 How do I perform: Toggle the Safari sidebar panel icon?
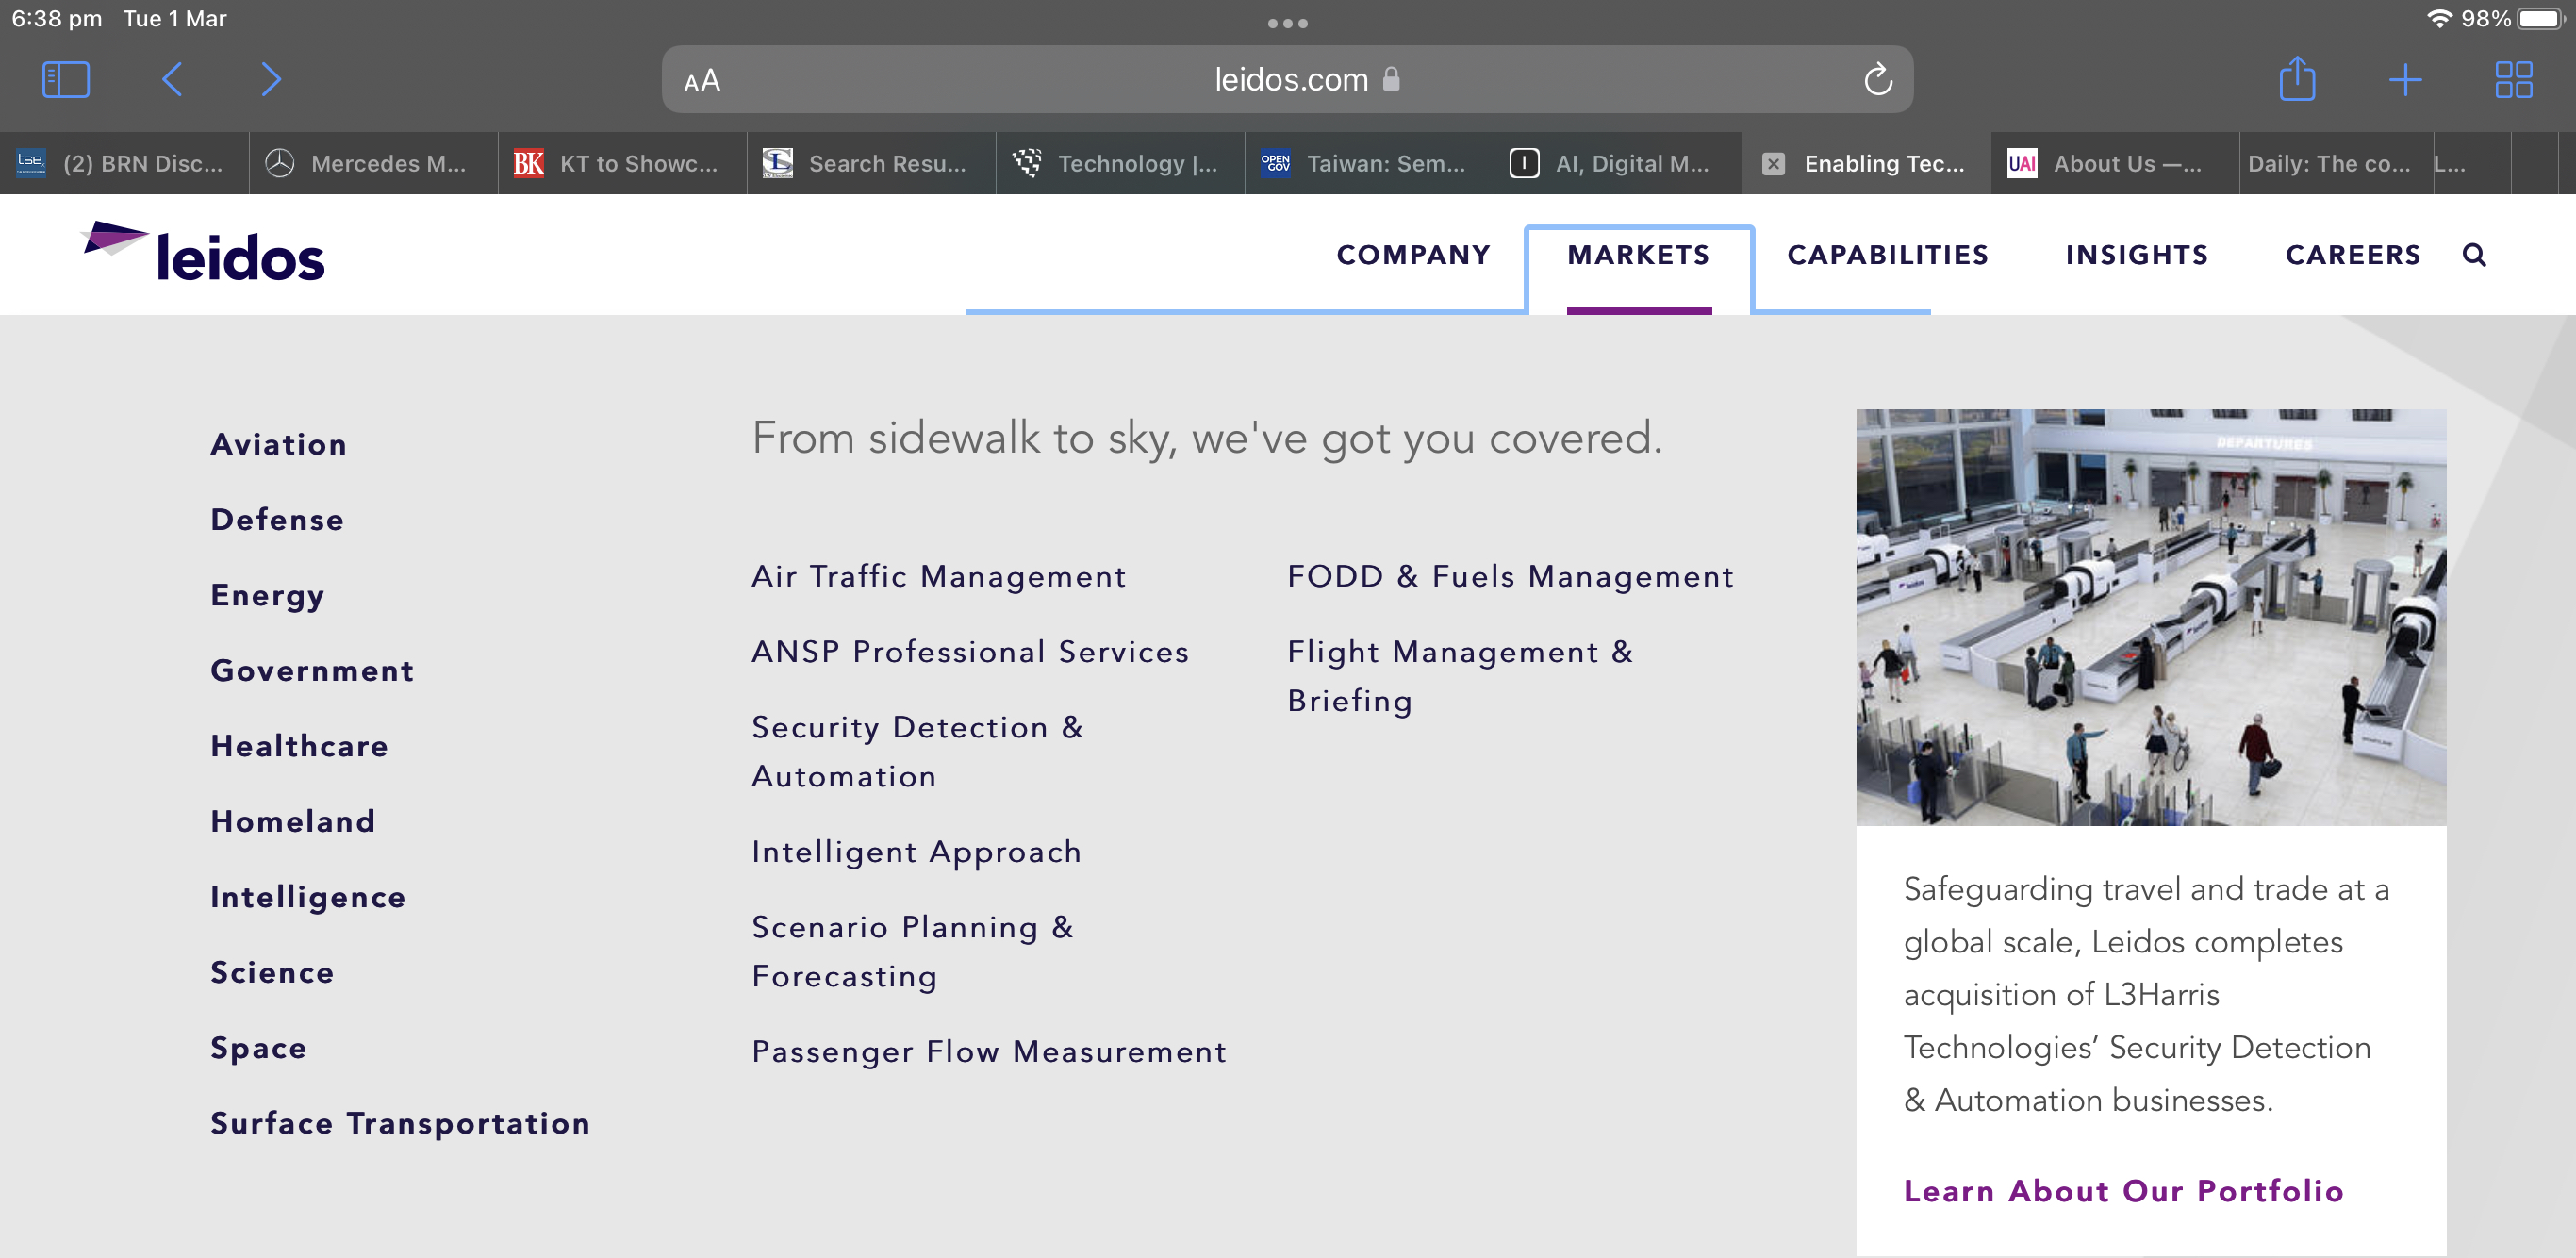66,79
